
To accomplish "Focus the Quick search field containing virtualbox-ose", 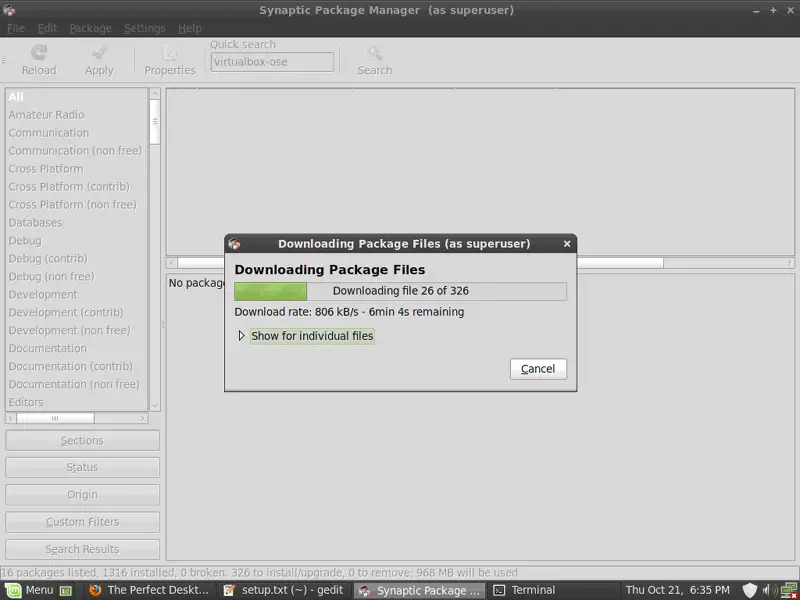I will [272, 62].
